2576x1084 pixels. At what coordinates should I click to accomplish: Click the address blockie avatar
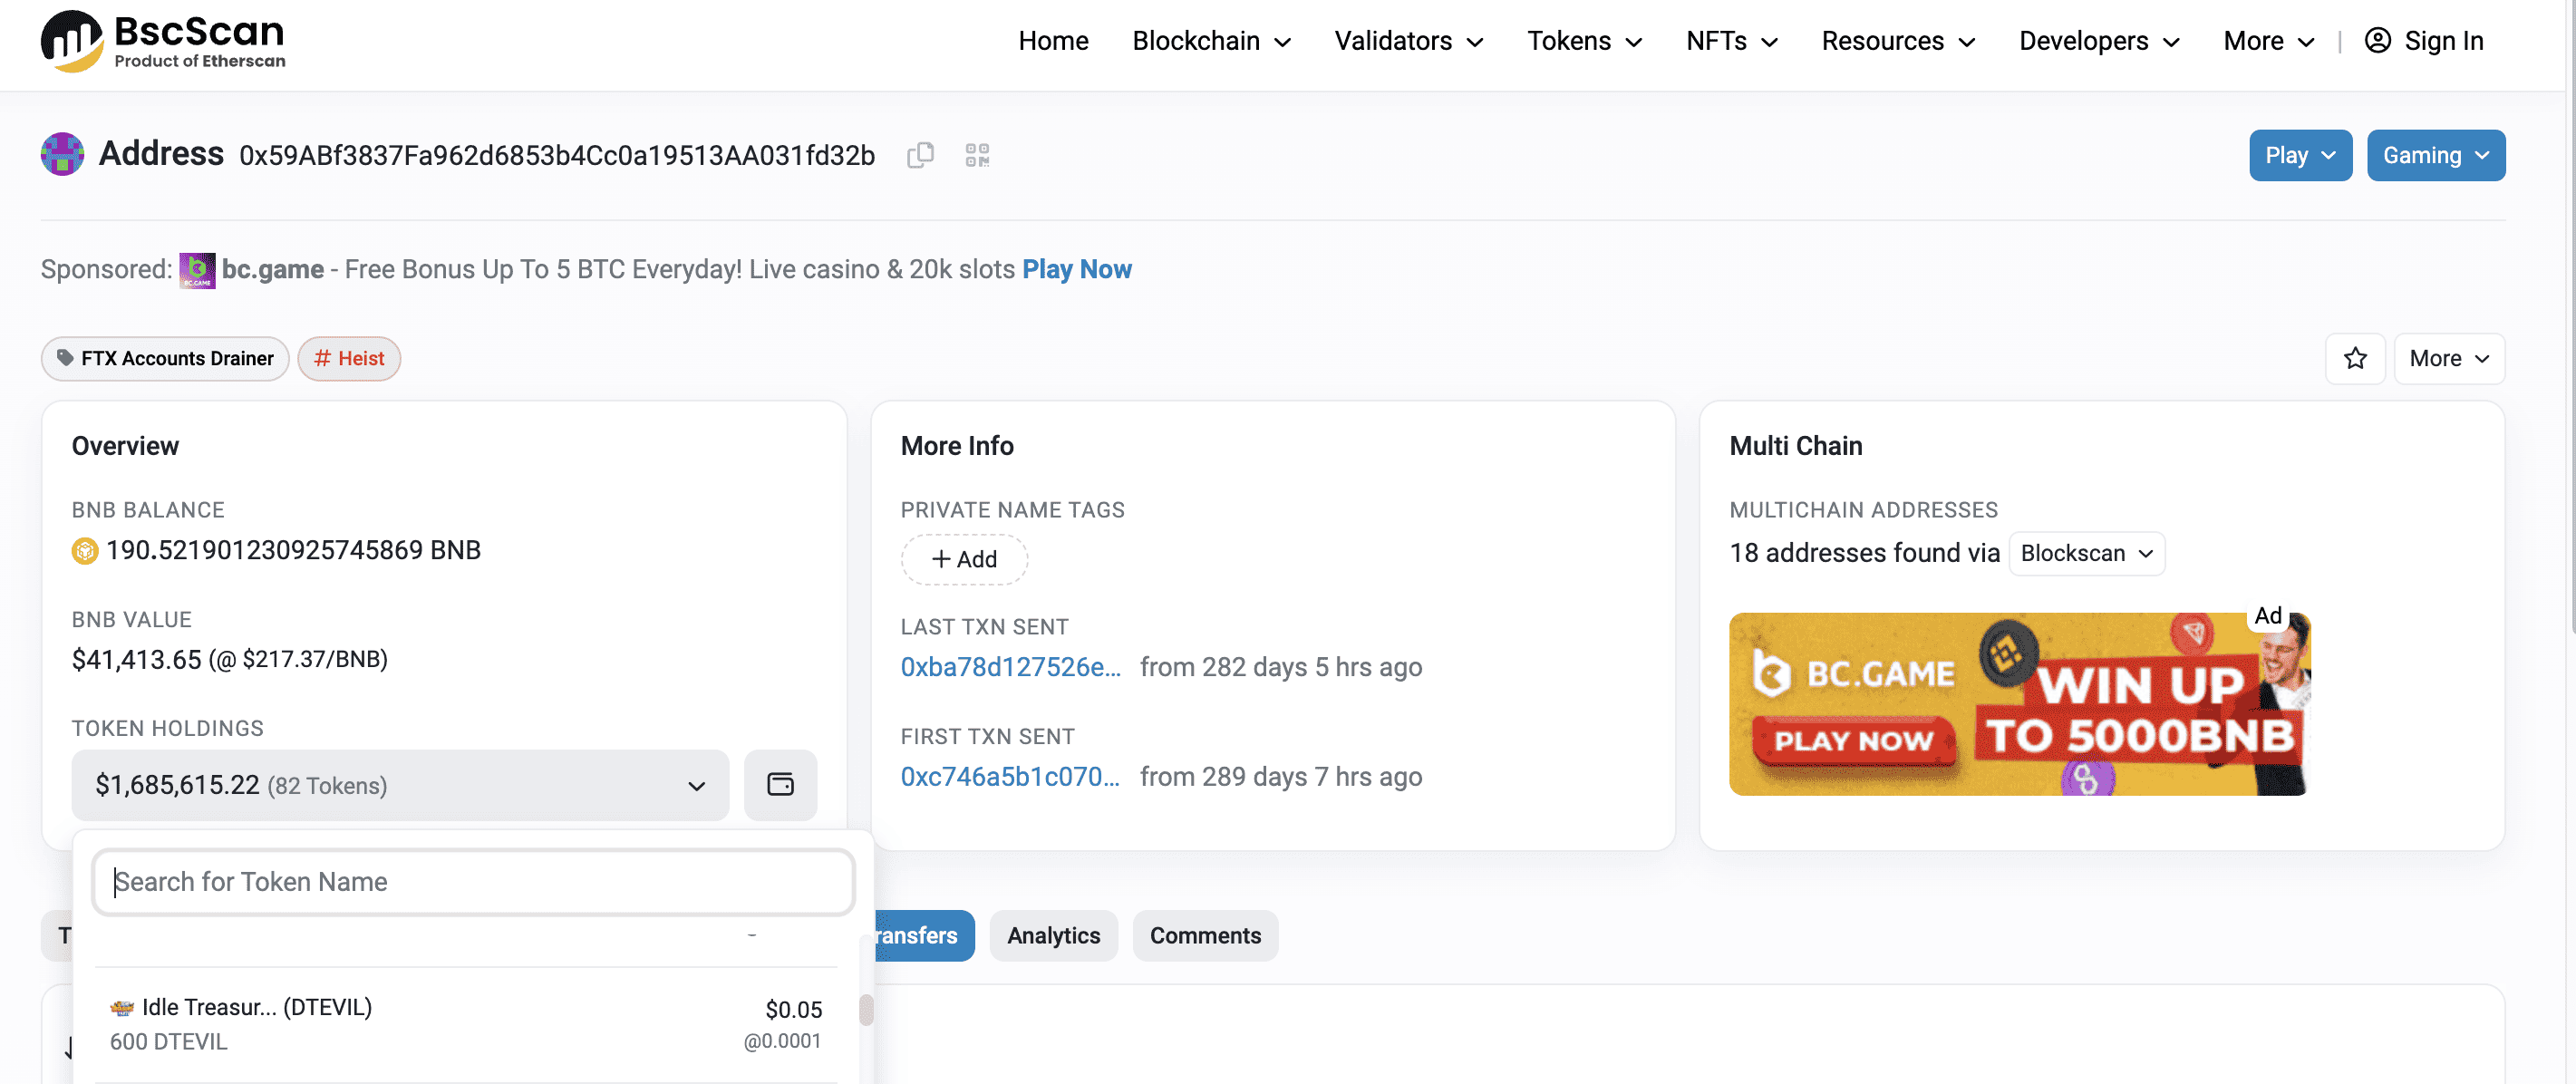click(62, 154)
